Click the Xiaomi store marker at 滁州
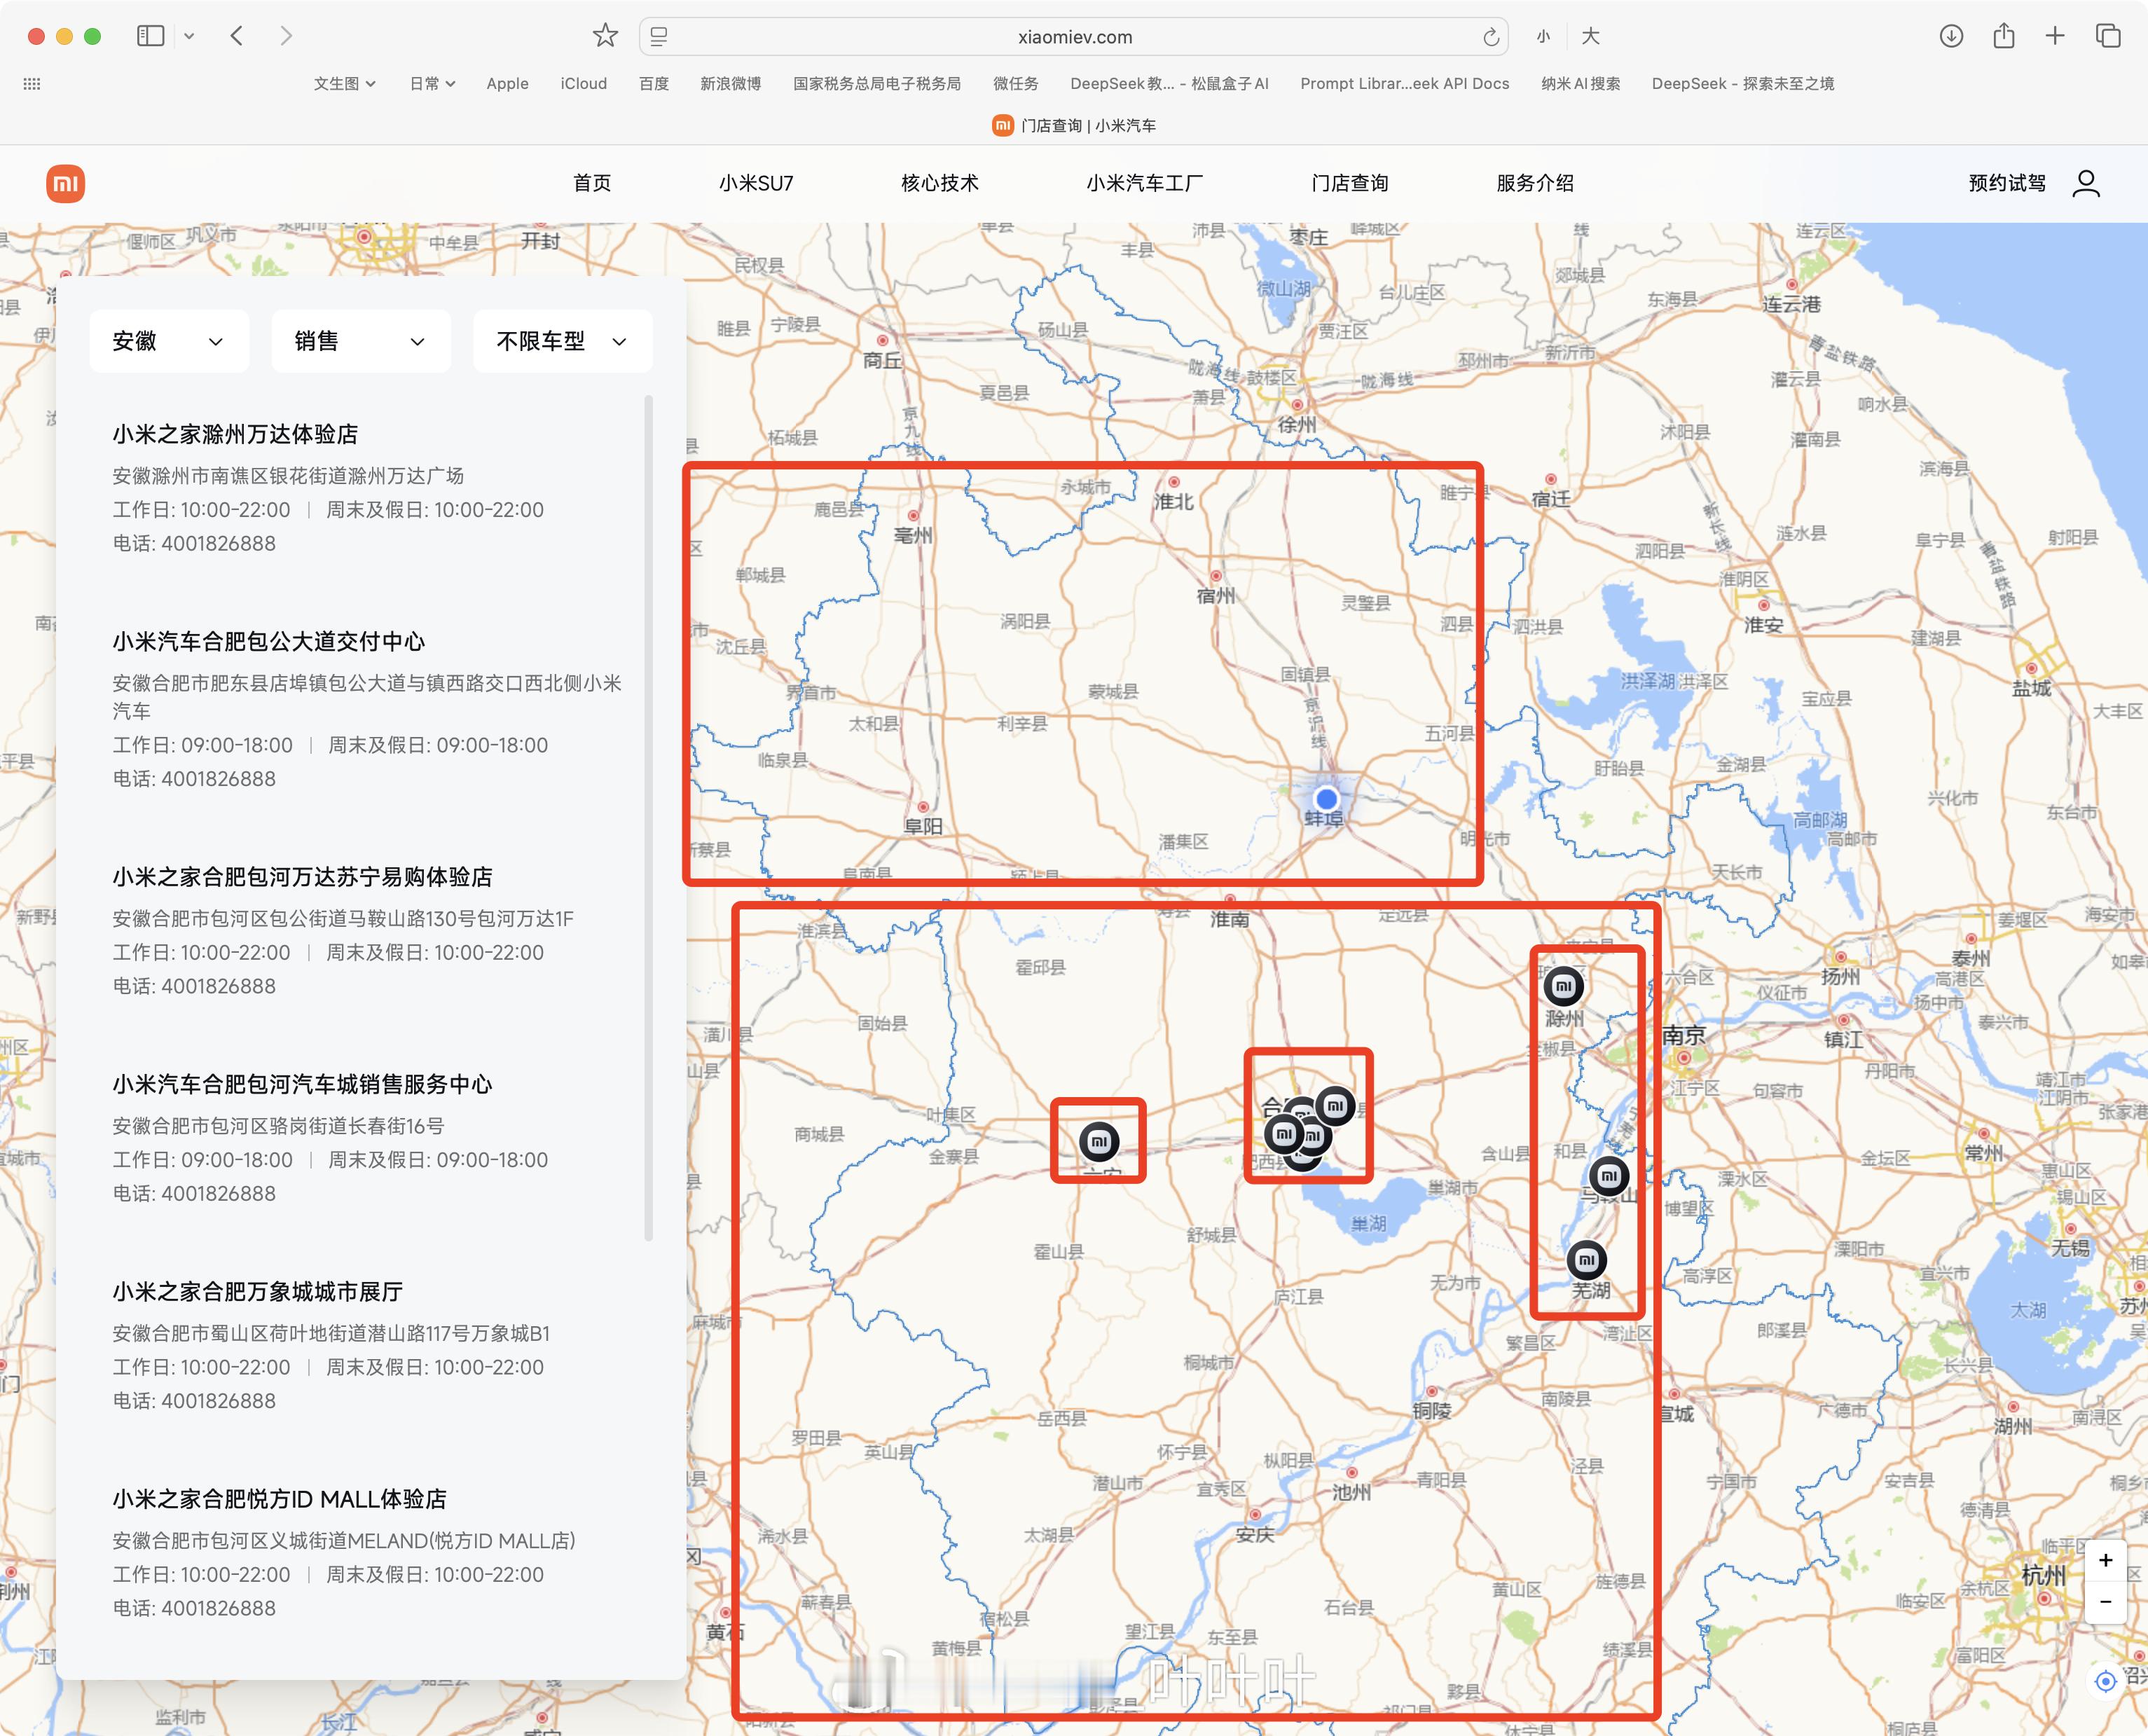2148x1736 pixels. pyautogui.click(x=1564, y=987)
